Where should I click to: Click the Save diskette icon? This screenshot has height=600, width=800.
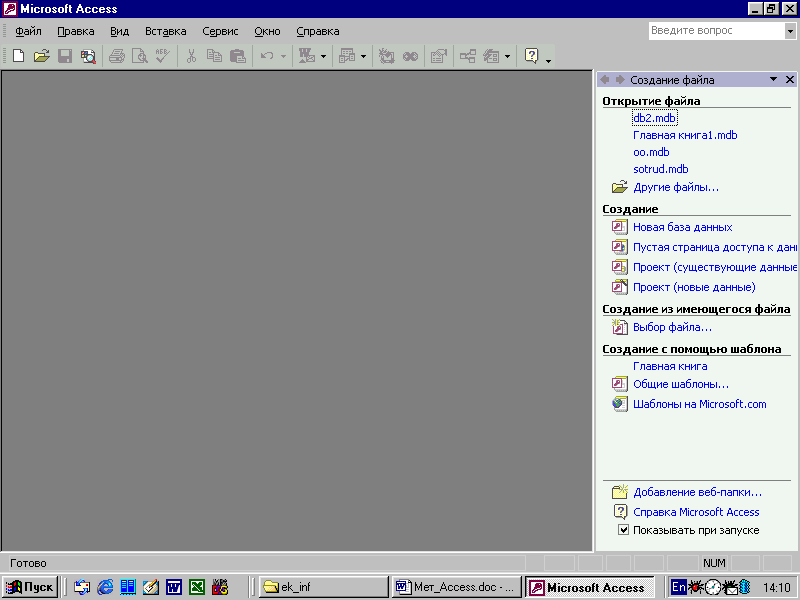[65, 56]
